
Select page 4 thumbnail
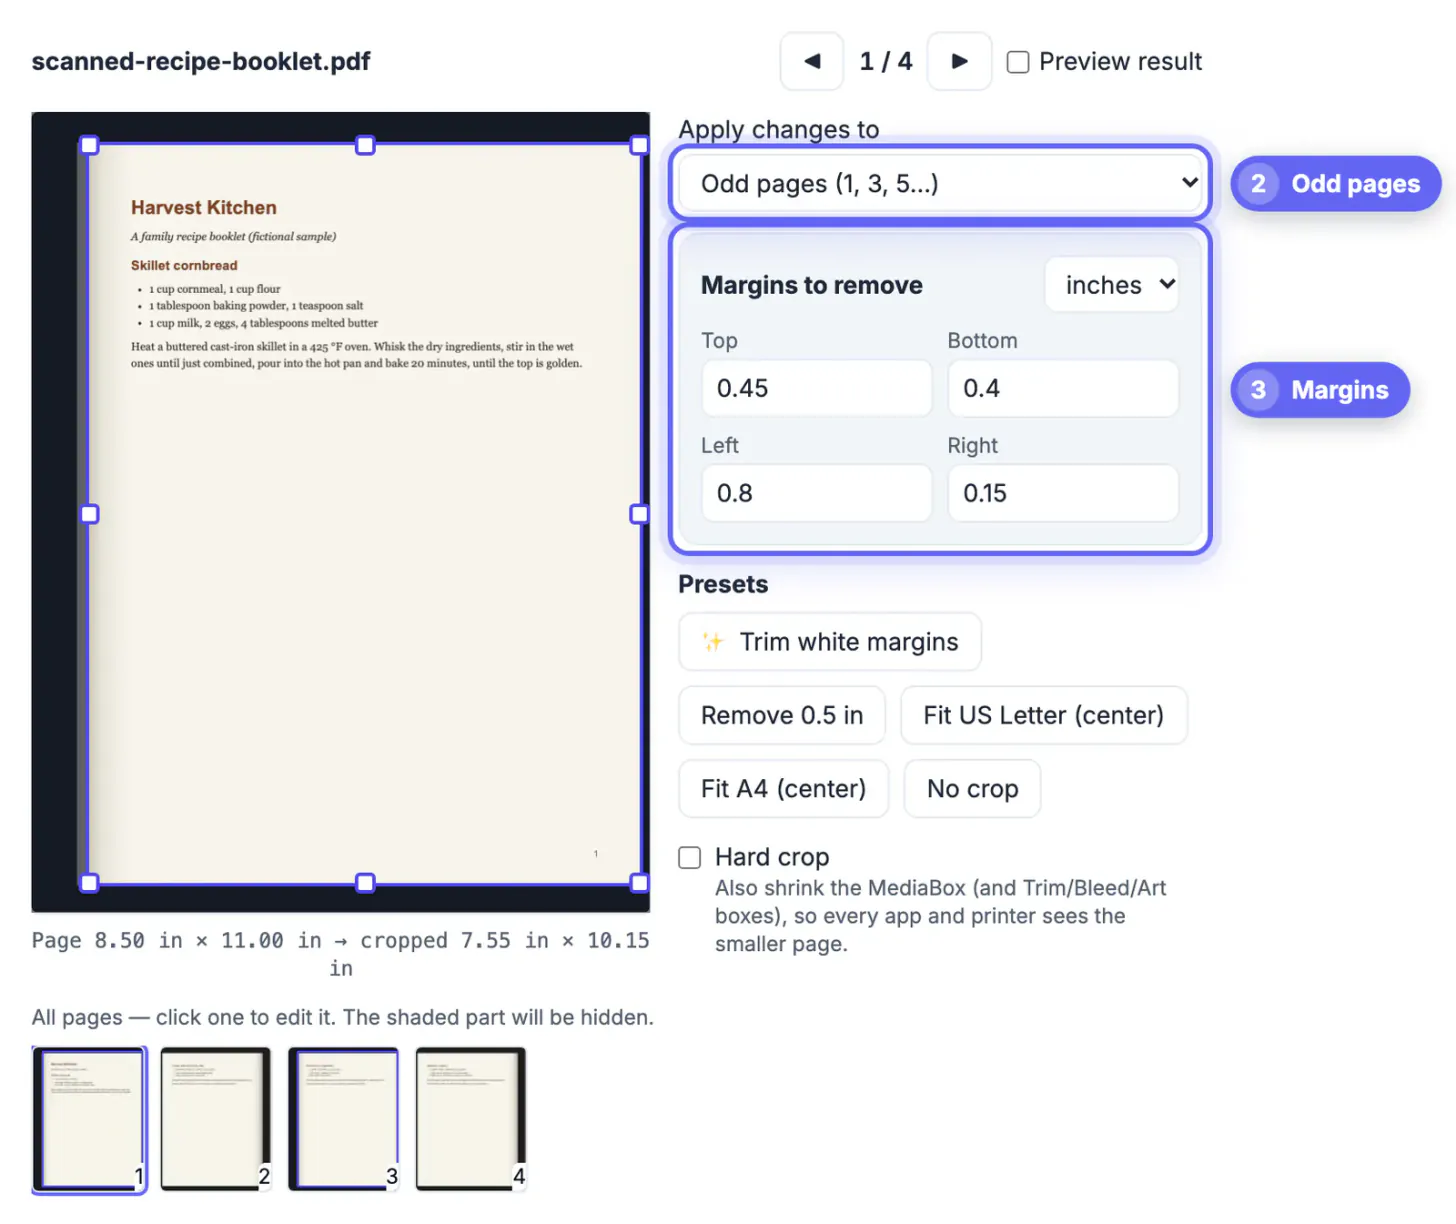click(x=471, y=1119)
